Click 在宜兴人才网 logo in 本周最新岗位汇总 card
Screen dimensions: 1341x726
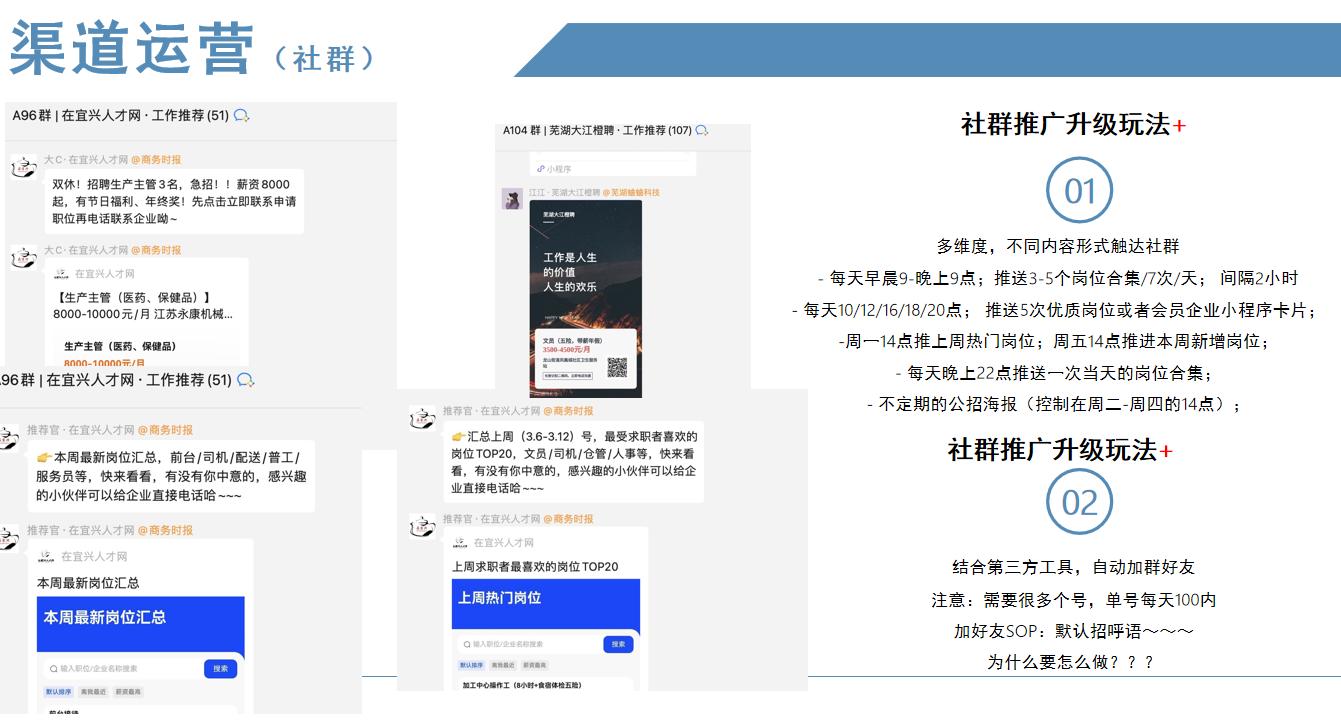coord(46,556)
